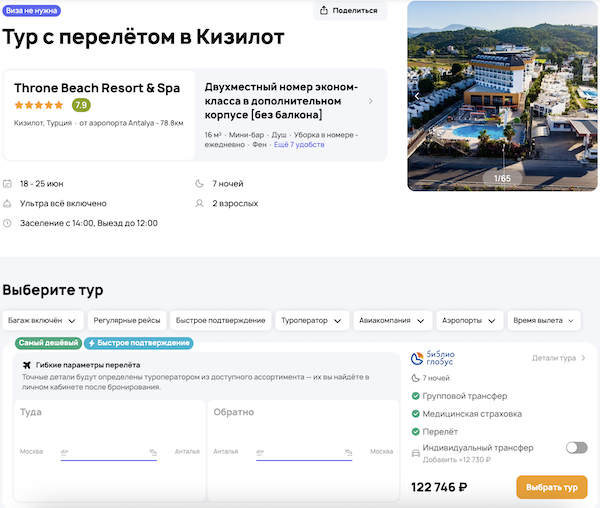Toggle the Регулярные рейсы filter chip
Viewport: 600px width, 508px height.
point(127,320)
